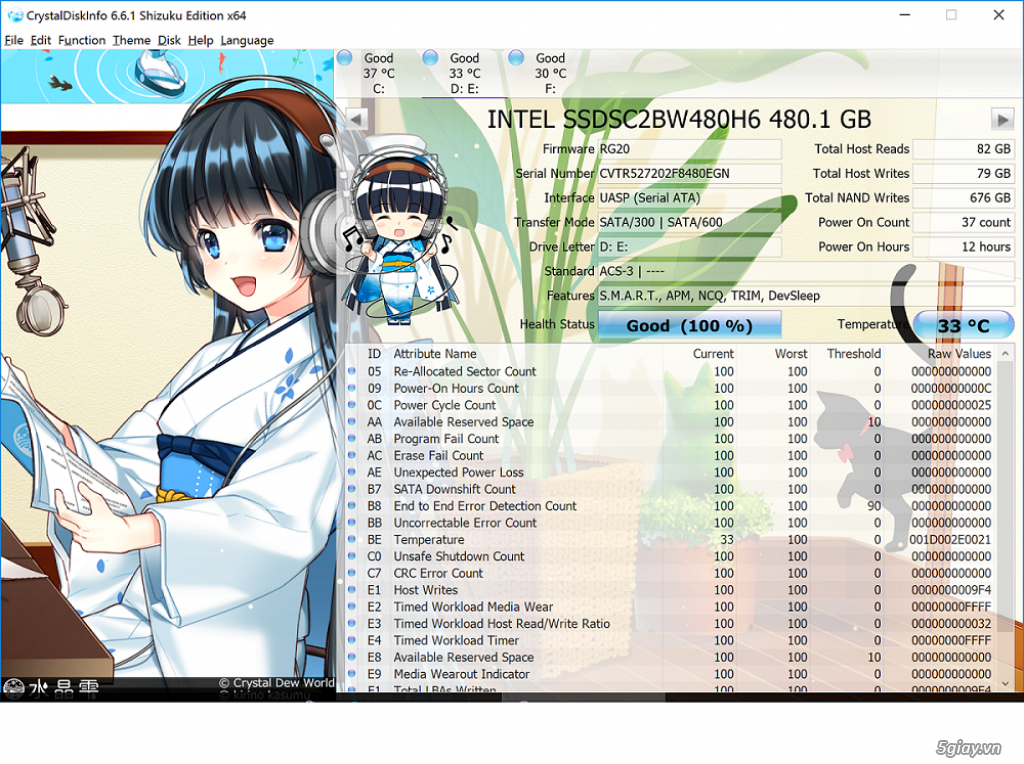Click the Serial Number field
Viewport: 1024px width, 764px height.
[x=688, y=173]
